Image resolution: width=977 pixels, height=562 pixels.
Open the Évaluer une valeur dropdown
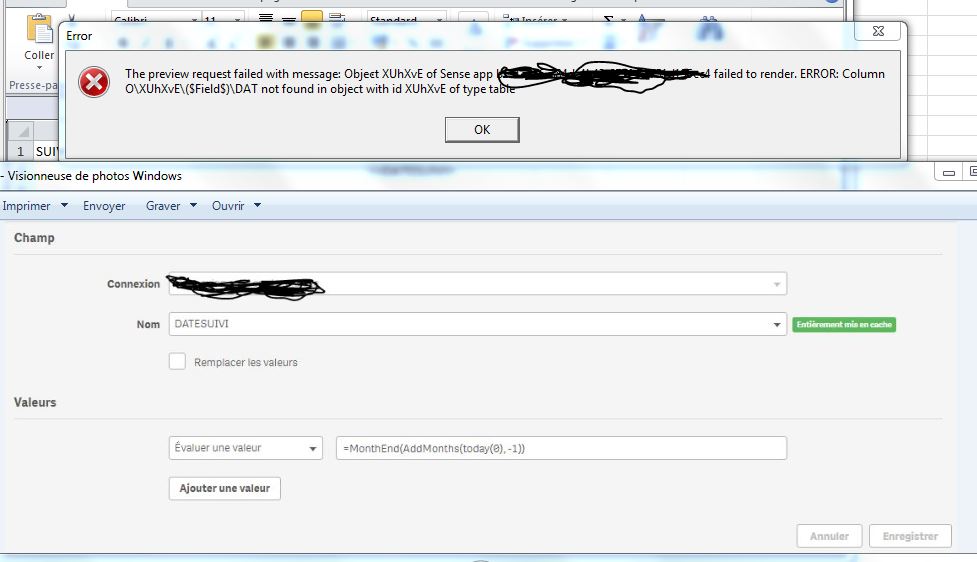[x=245, y=448]
